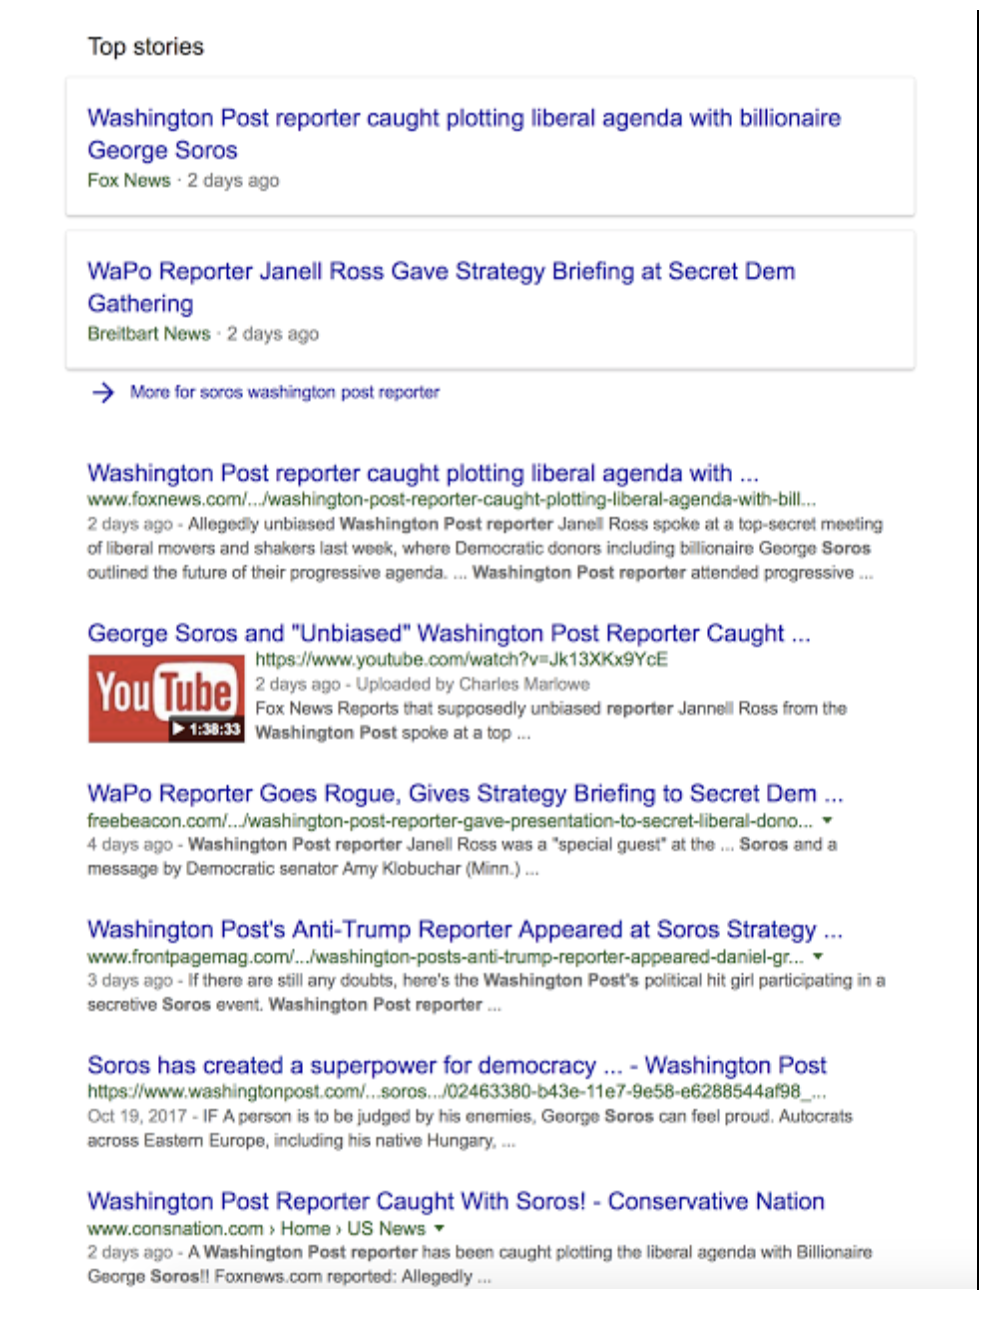Open the consnation.com US News dropdown arrow

pyautogui.click(x=439, y=1228)
